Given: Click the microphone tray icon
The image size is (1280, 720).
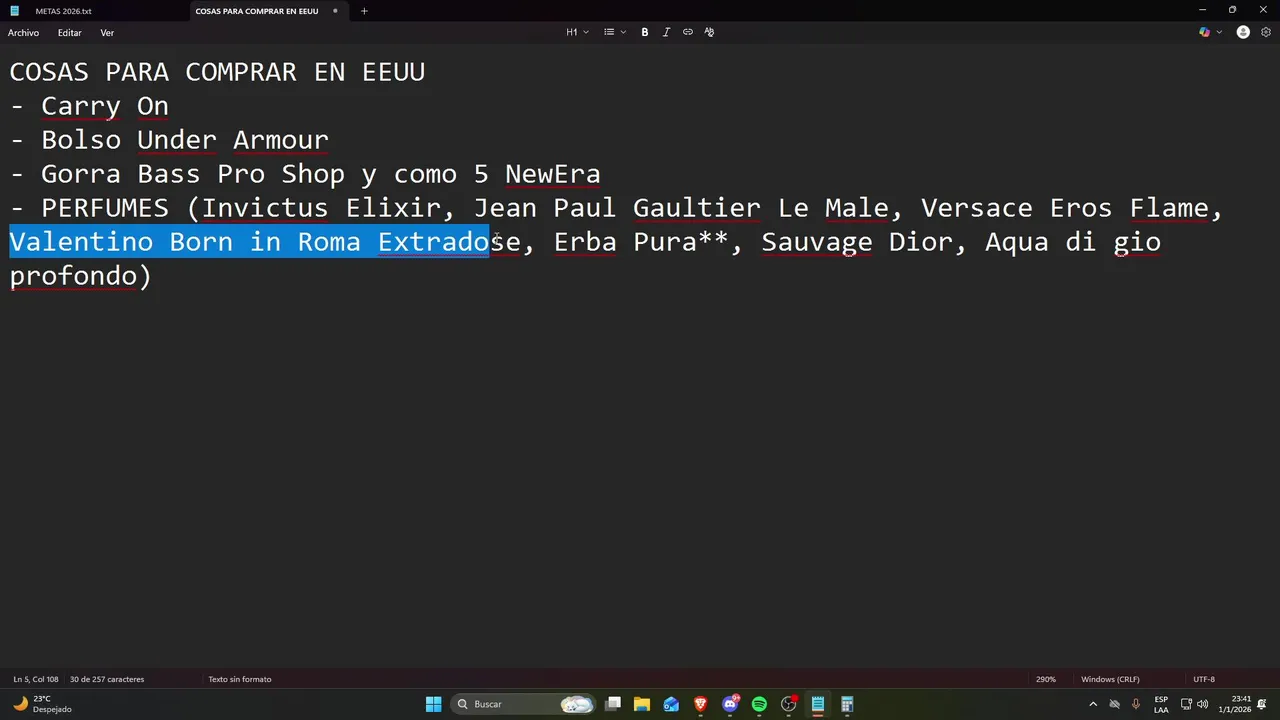Looking at the screenshot, I should click(1135, 704).
